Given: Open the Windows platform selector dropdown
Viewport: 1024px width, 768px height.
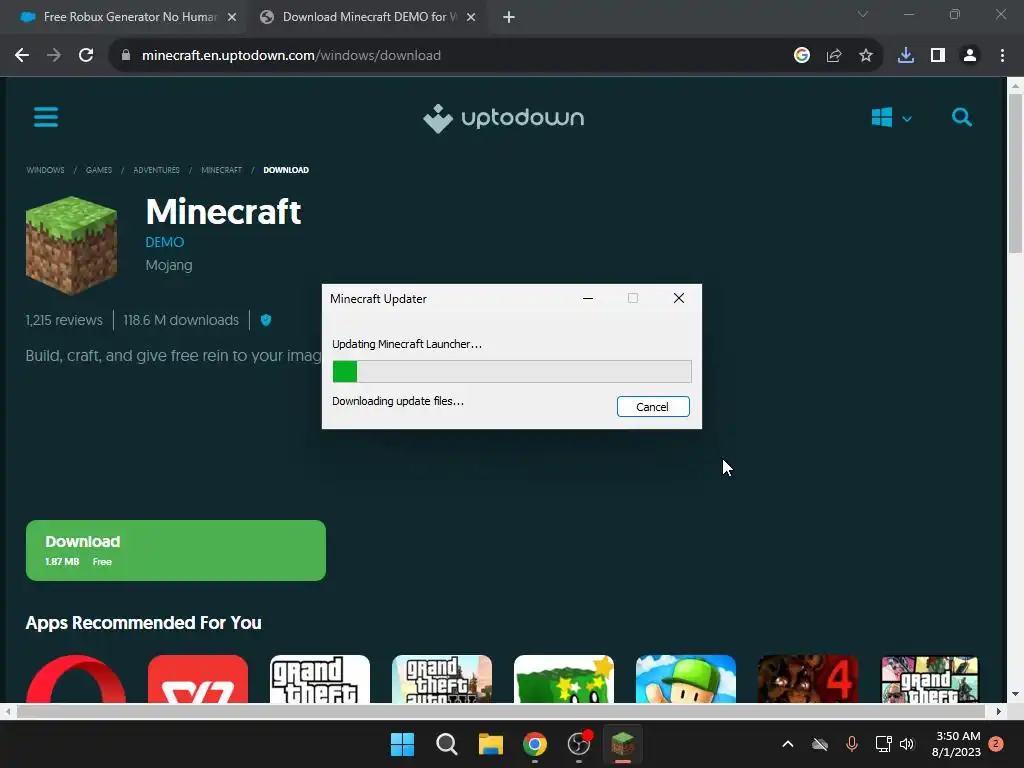Looking at the screenshot, I should coord(891,118).
